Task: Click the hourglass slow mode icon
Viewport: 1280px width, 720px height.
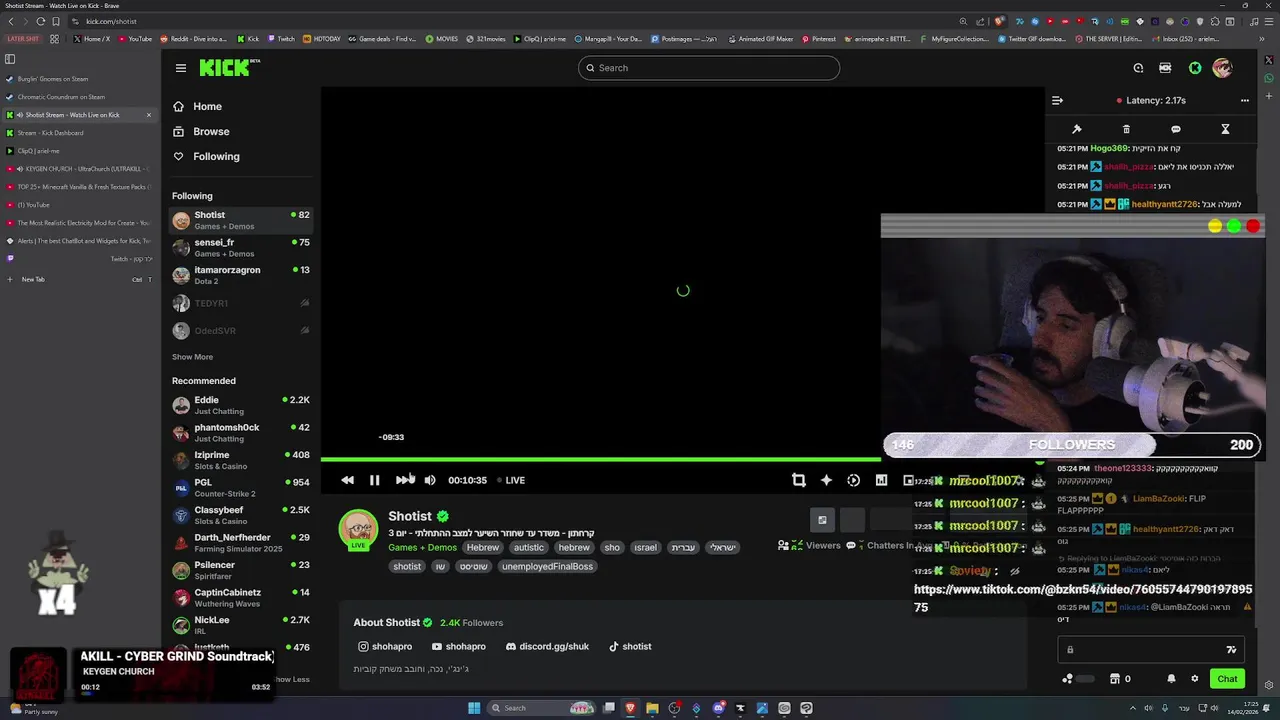Action: pyautogui.click(x=1225, y=129)
